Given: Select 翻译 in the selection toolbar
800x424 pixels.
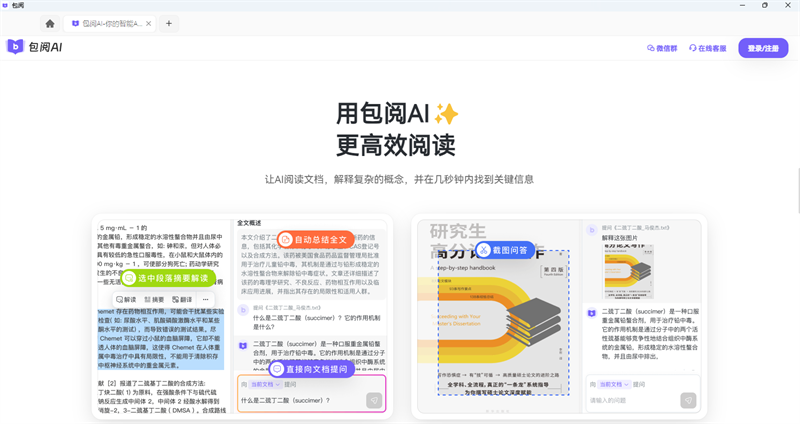Looking at the screenshot, I should (182, 300).
